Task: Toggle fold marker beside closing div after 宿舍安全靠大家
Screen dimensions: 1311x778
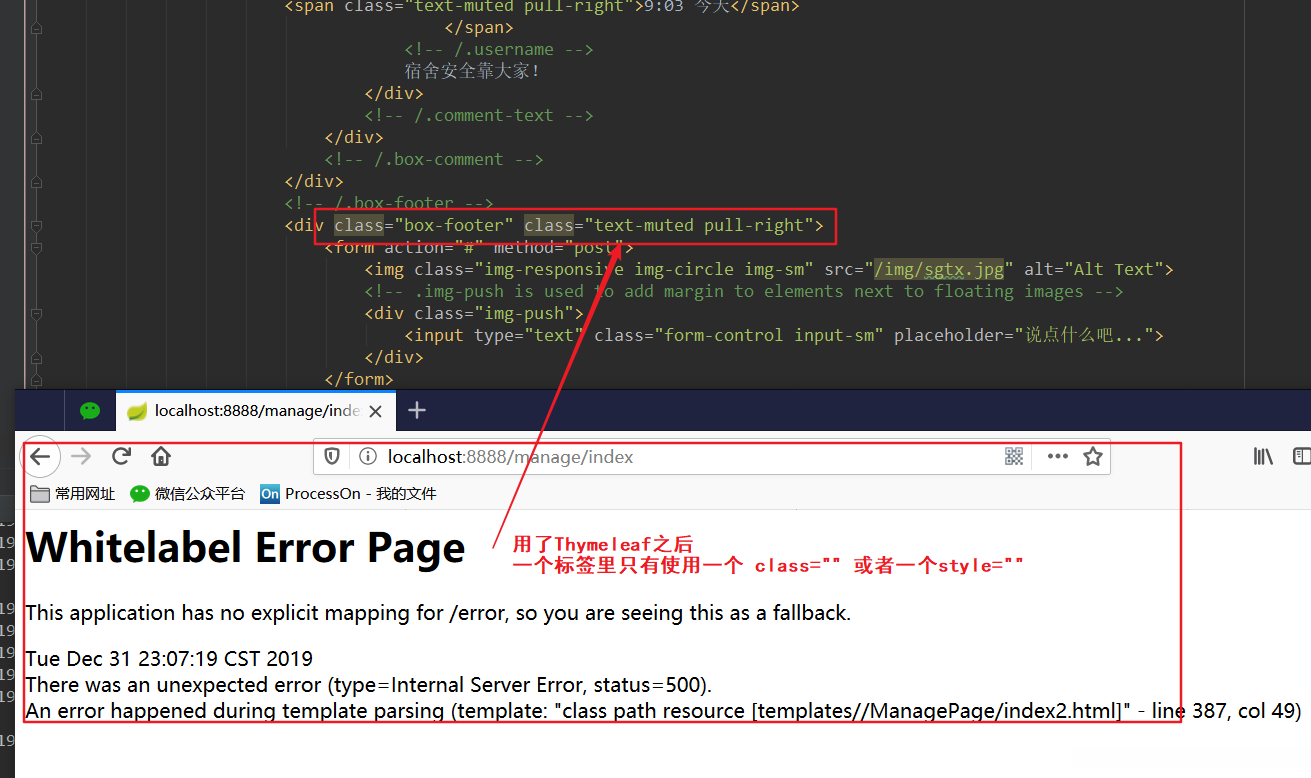Action: pos(37,94)
